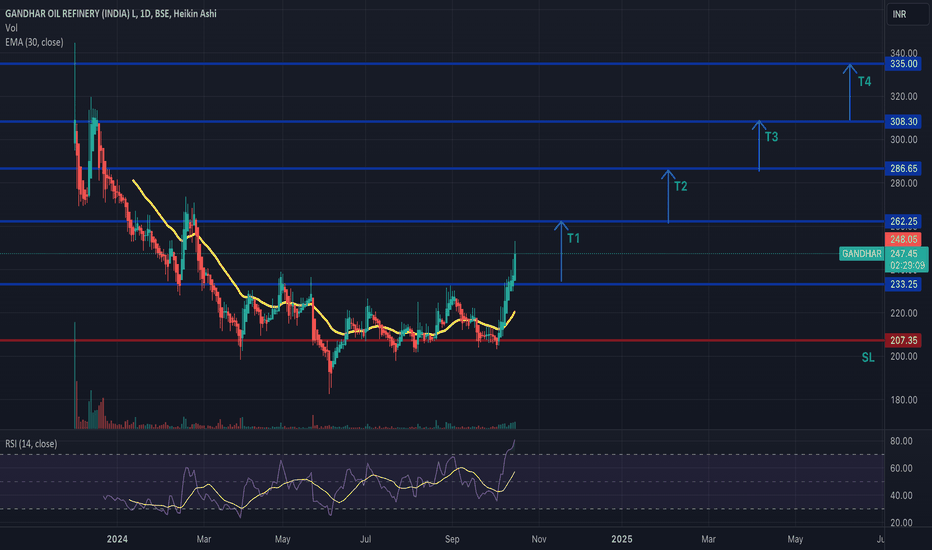Click the 335.00 price level label

[x=903, y=64]
